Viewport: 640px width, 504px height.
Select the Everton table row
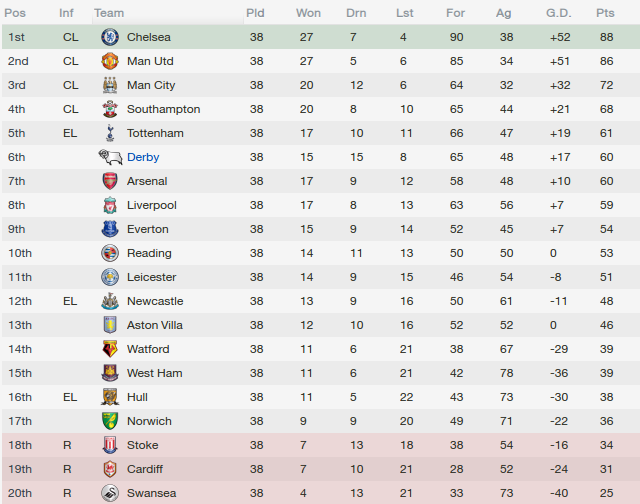coord(321,229)
